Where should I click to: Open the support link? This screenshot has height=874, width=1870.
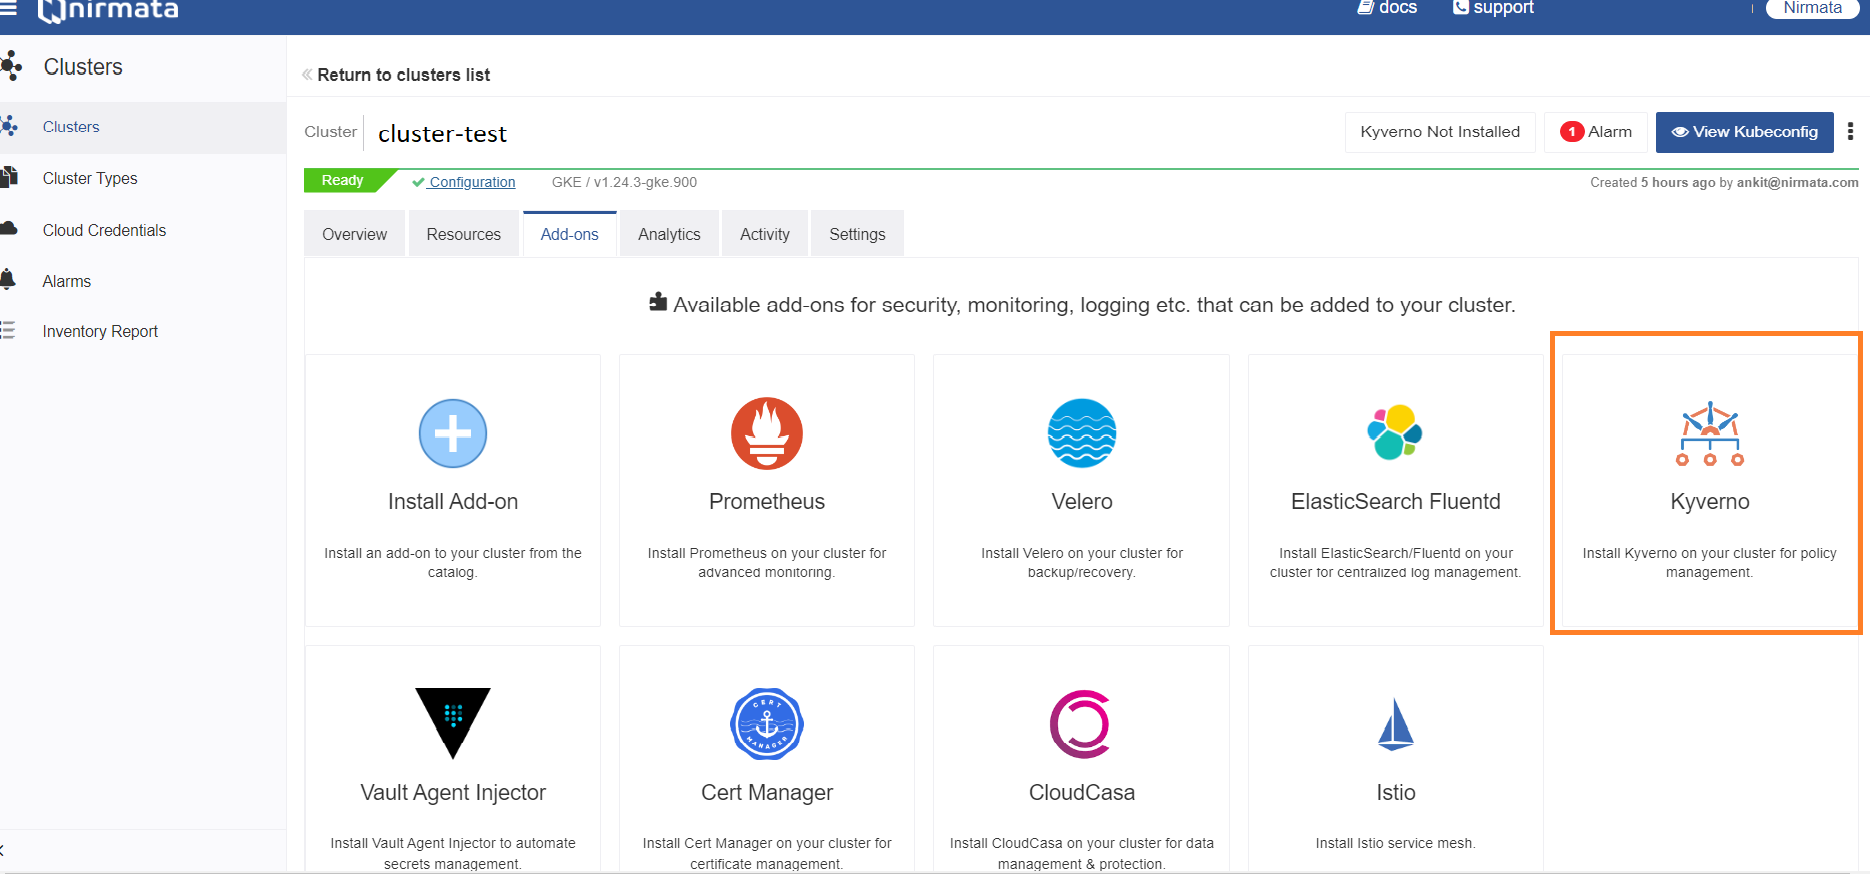(x=1493, y=8)
